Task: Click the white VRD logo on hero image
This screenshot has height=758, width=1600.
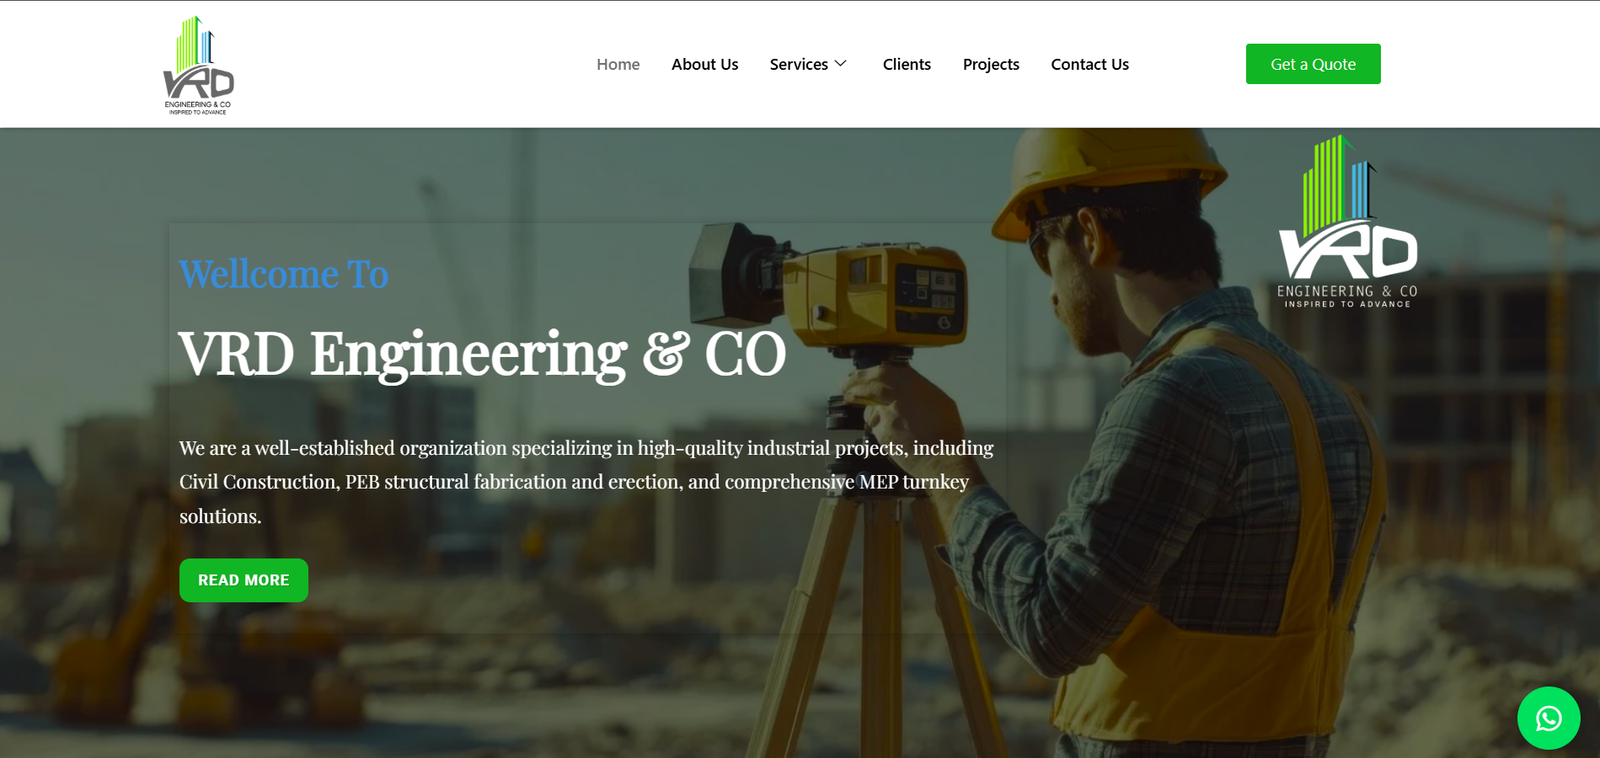Action: pyautogui.click(x=1347, y=221)
